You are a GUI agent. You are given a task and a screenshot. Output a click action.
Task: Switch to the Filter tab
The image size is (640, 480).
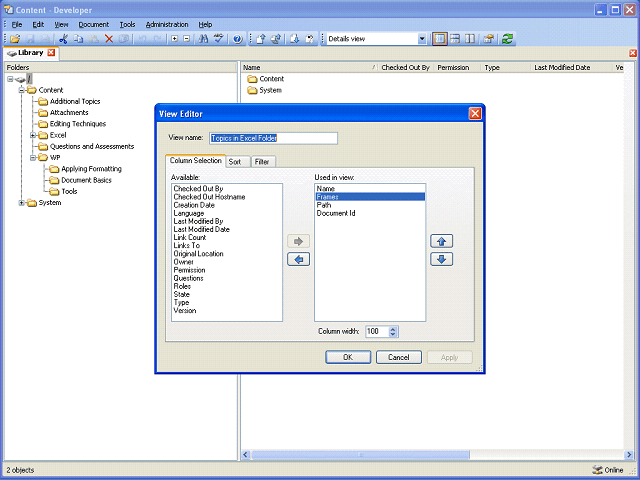coord(263,162)
